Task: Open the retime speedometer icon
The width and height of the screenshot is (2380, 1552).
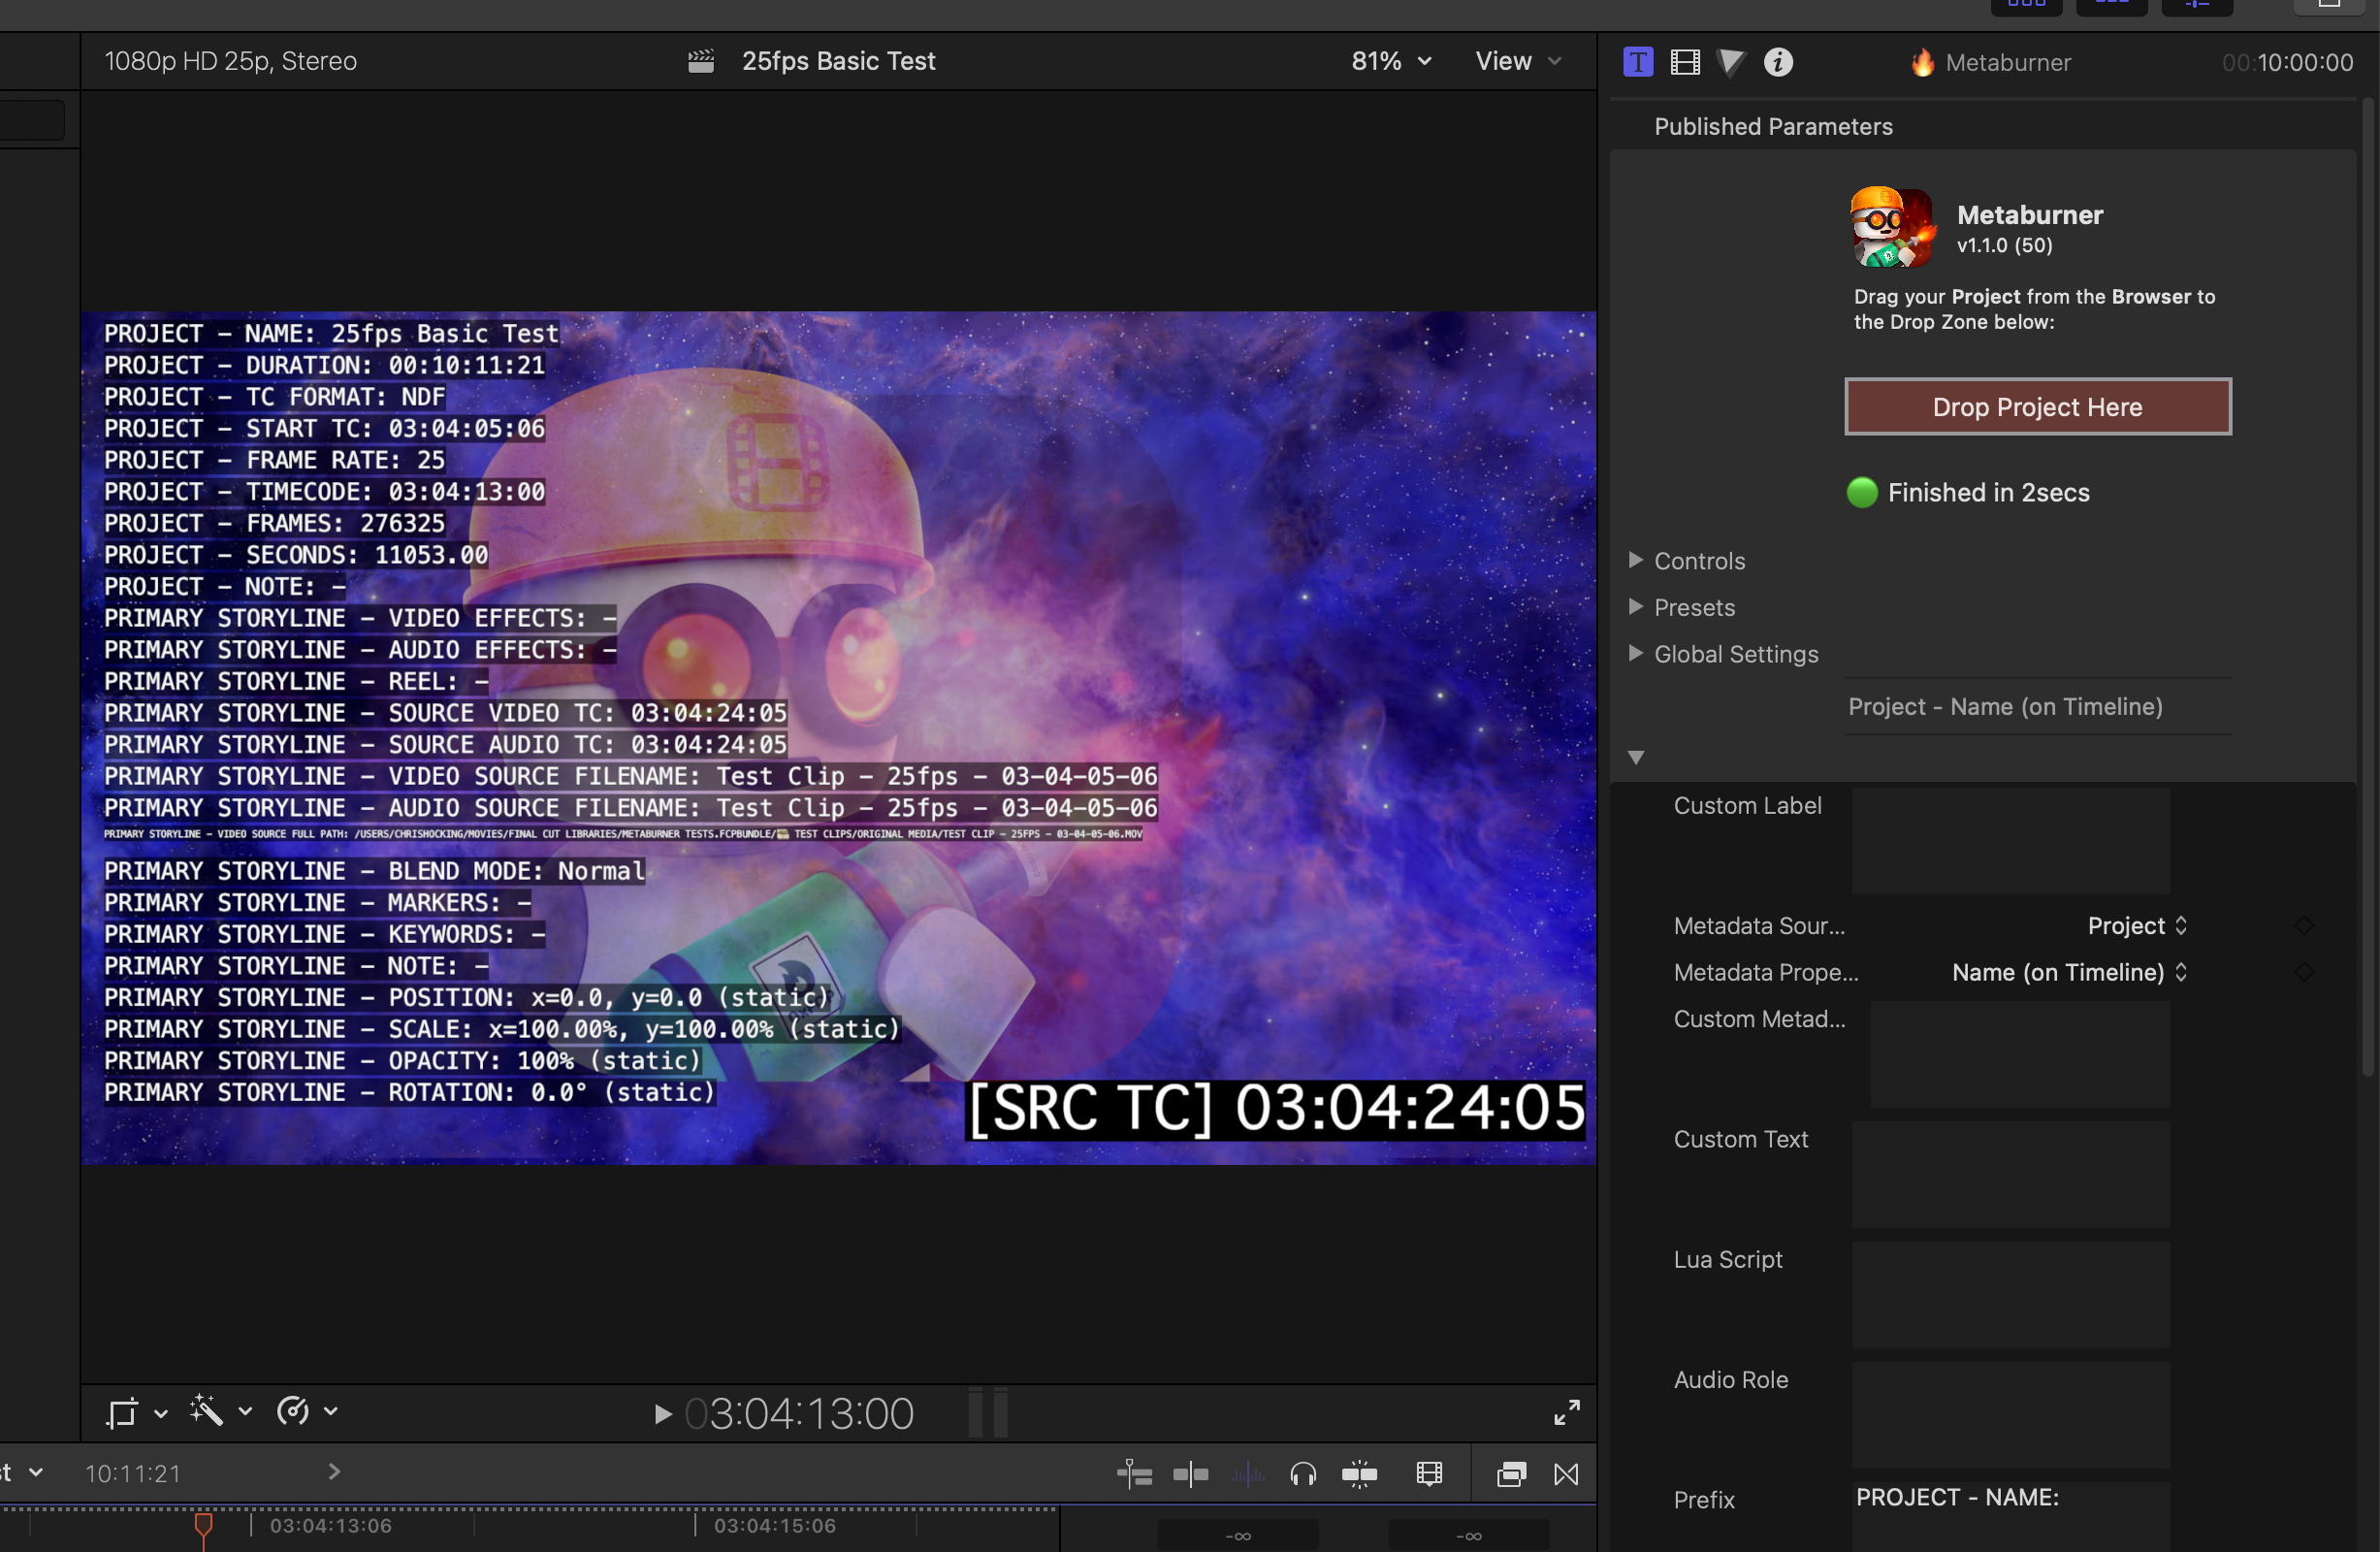Action: [x=293, y=1411]
